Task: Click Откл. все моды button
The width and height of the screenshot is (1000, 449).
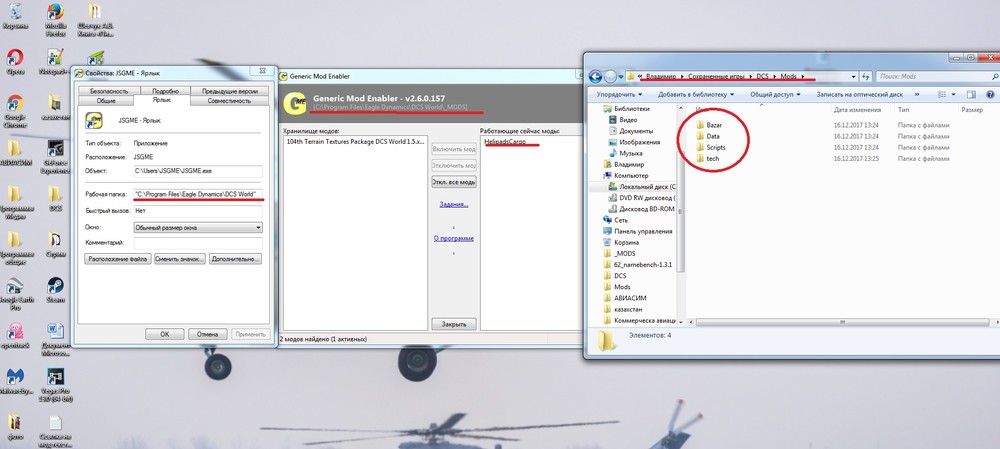Action: 453,182
